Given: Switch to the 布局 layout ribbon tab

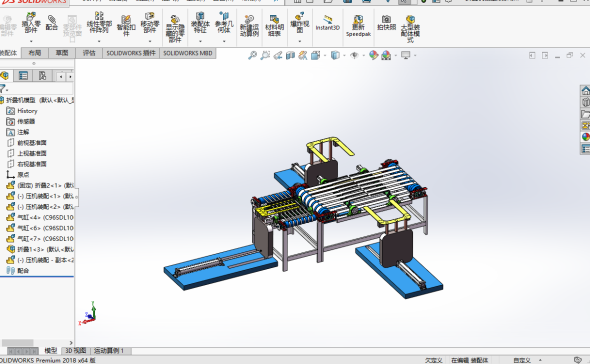Looking at the screenshot, I should [x=35, y=53].
